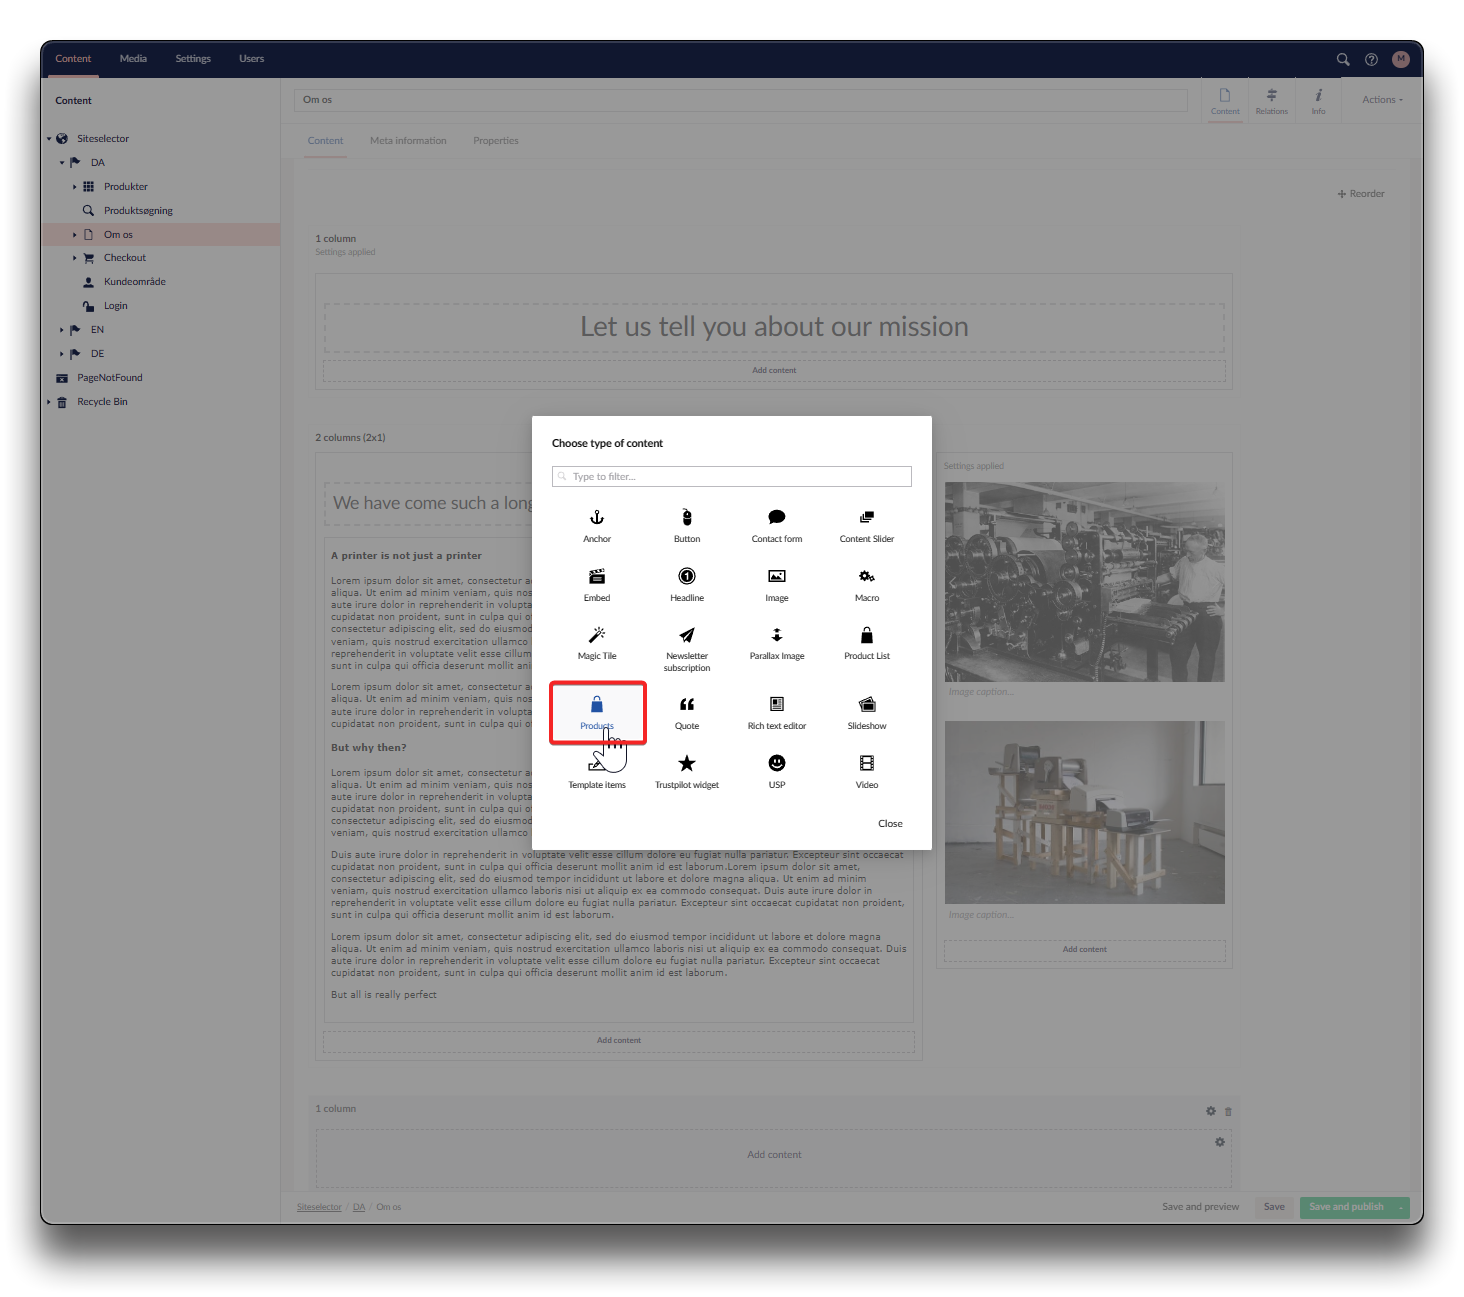Open settings gear inside bottom column cell

[x=1220, y=1142]
